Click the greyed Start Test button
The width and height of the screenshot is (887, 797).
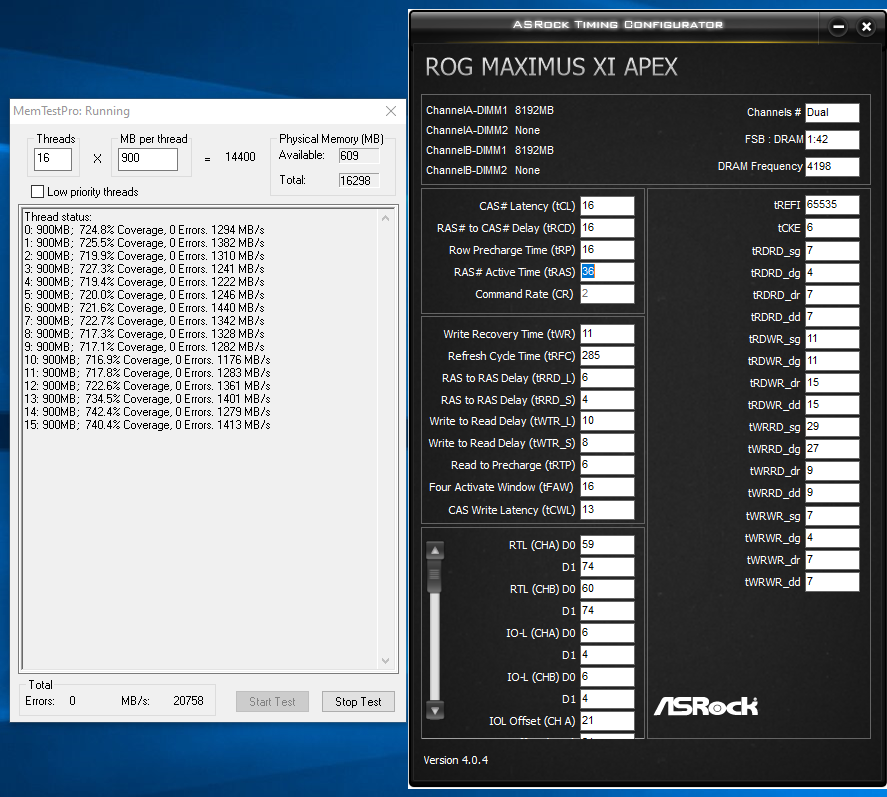(x=272, y=701)
